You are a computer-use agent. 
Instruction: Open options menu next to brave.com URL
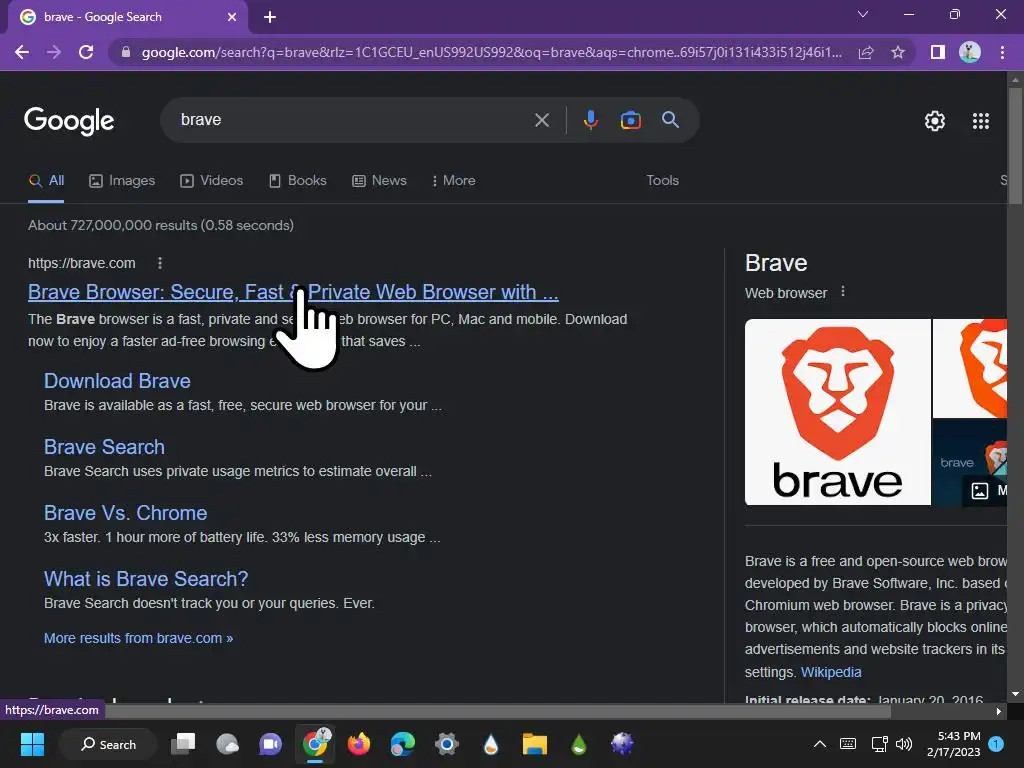[x=160, y=263]
